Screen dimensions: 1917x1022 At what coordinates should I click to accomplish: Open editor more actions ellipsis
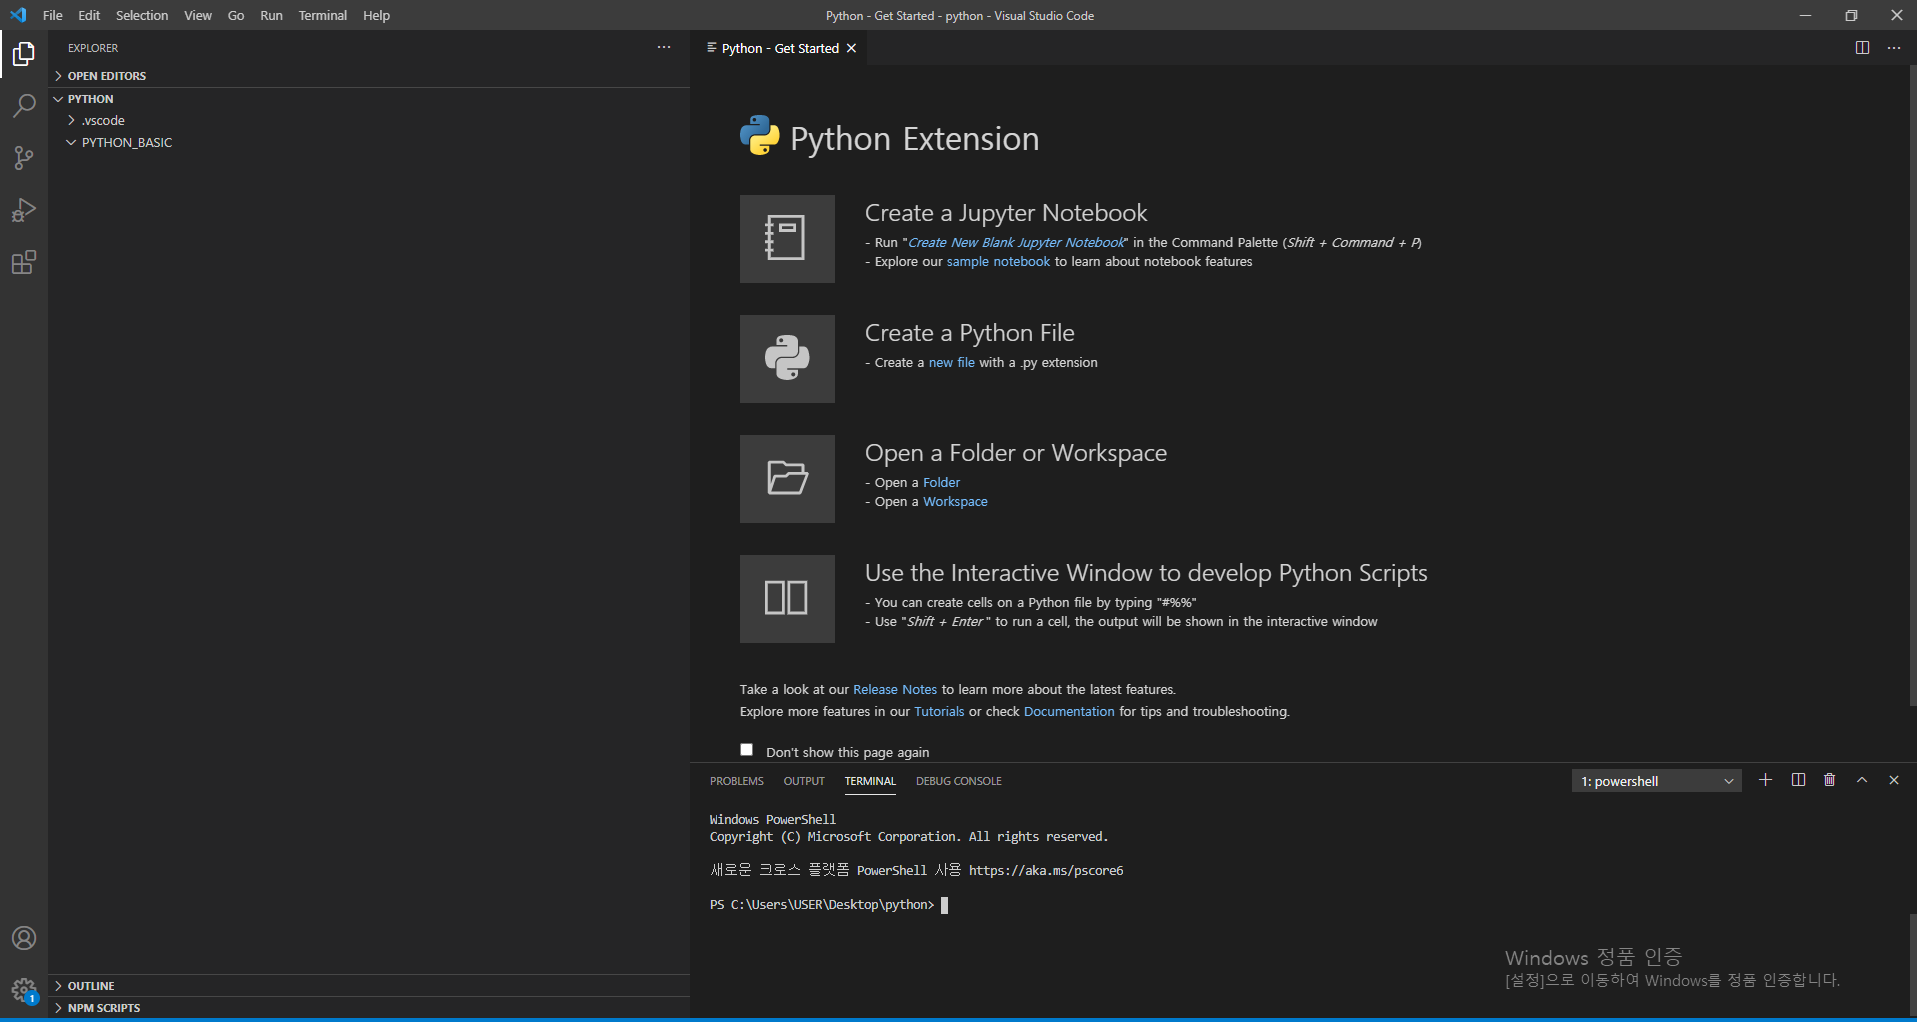coord(1894,48)
